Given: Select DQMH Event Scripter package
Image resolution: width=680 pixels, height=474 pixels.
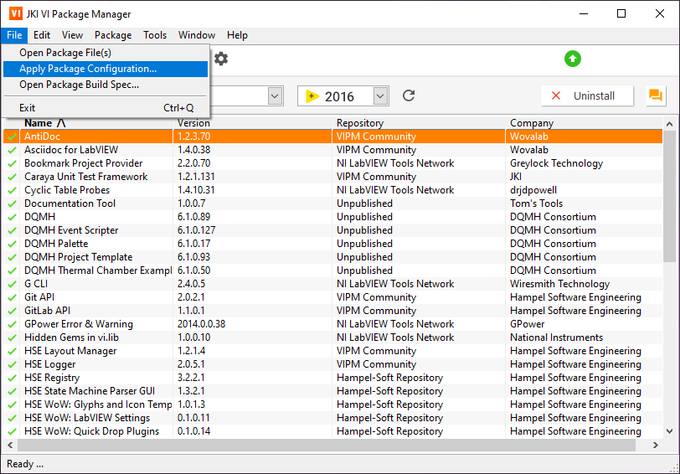Looking at the screenshot, I should click(x=333, y=230).
